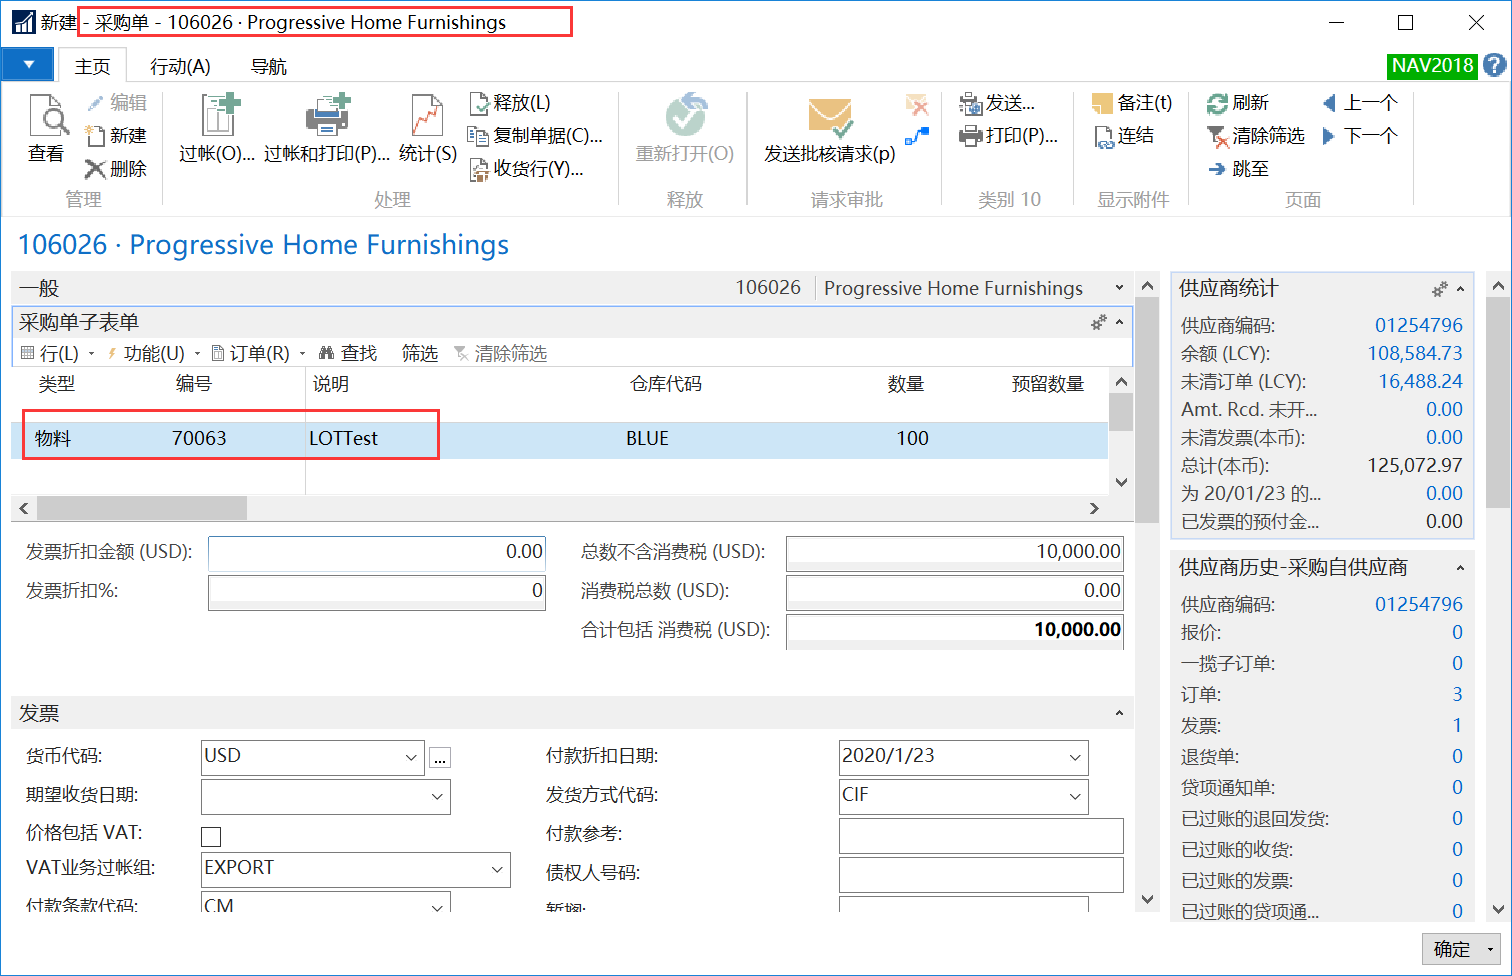Click the lines grid horizontal scrollbar

142,508
